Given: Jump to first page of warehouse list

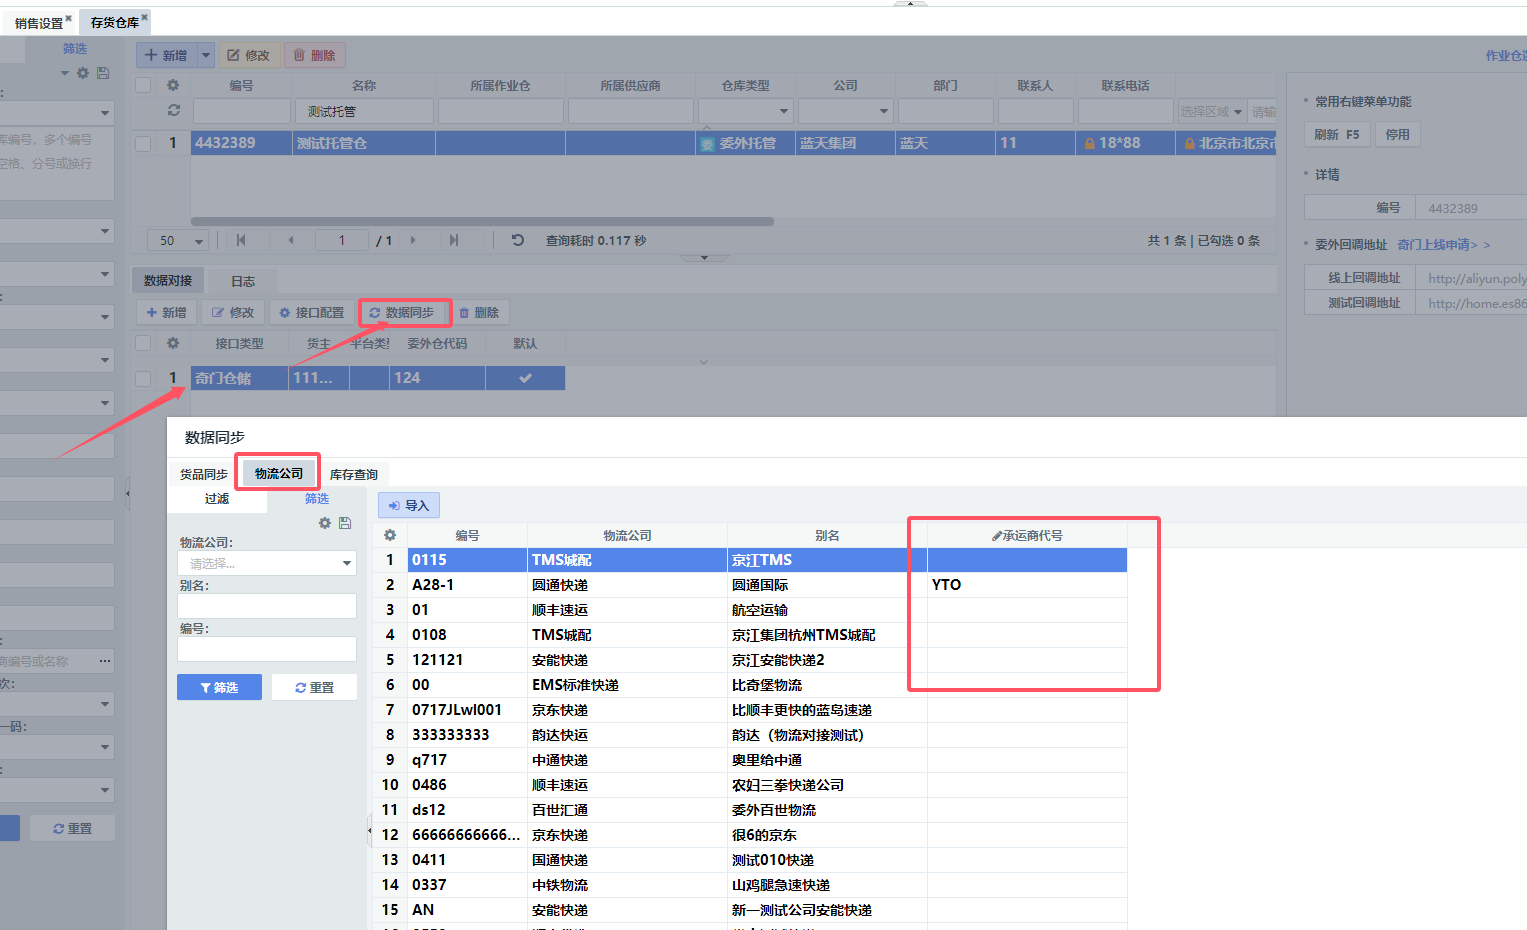Looking at the screenshot, I should click(x=241, y=240).
